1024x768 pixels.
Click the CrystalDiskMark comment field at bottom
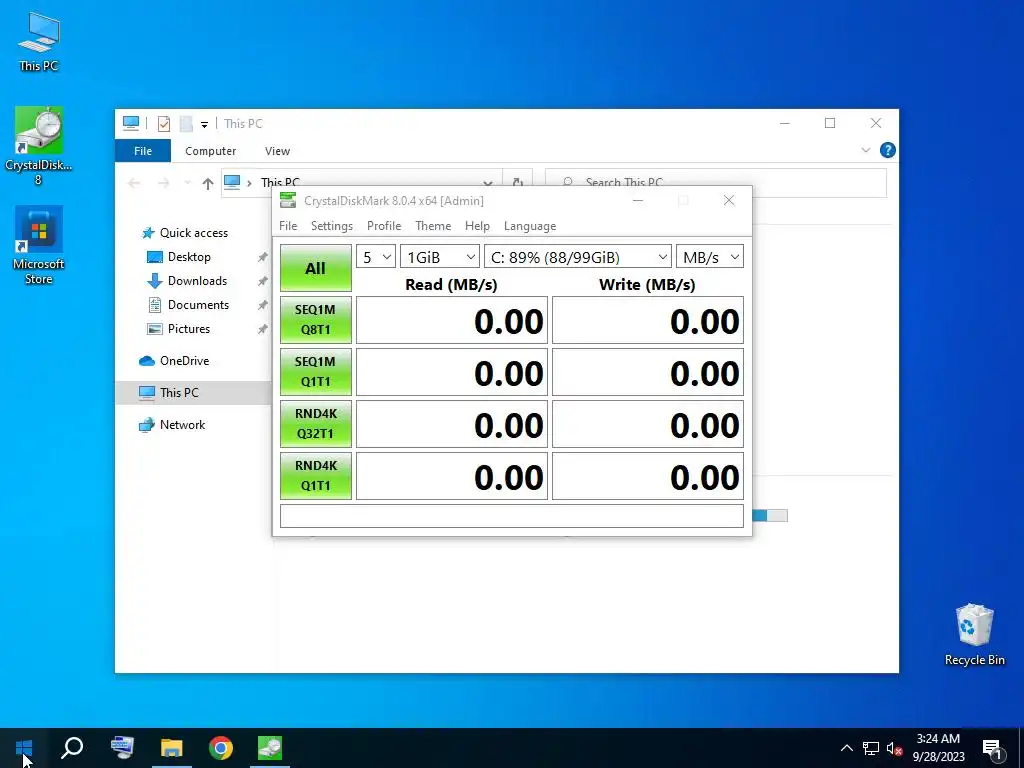pos(512,516)
